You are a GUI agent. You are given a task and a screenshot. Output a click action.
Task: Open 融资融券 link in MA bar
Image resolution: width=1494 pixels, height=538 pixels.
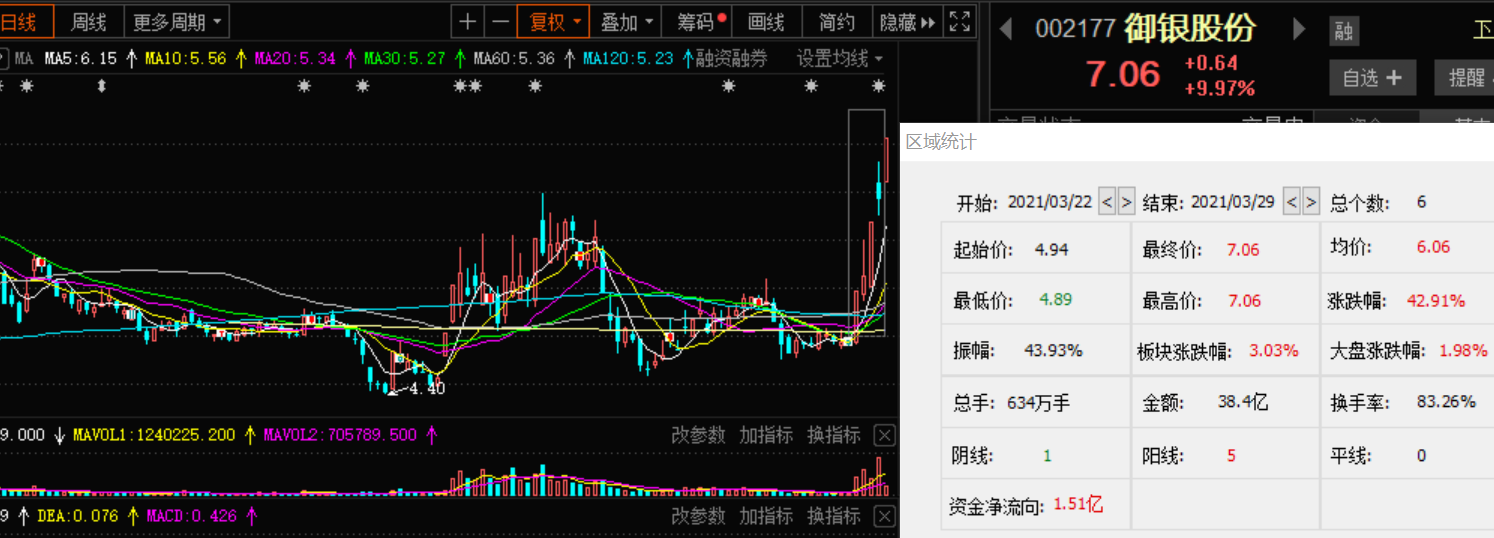pos(731,59)
